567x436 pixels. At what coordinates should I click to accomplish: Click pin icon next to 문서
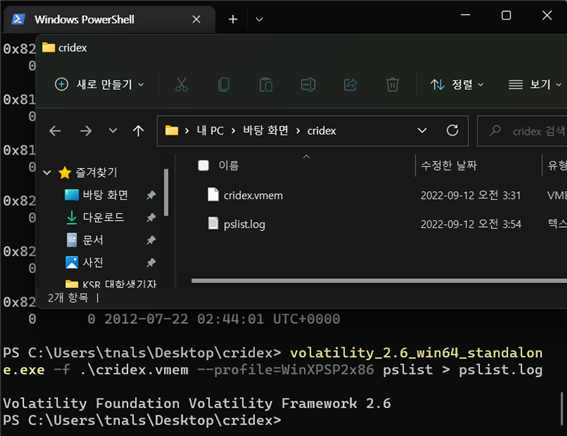tap(151, 240)
